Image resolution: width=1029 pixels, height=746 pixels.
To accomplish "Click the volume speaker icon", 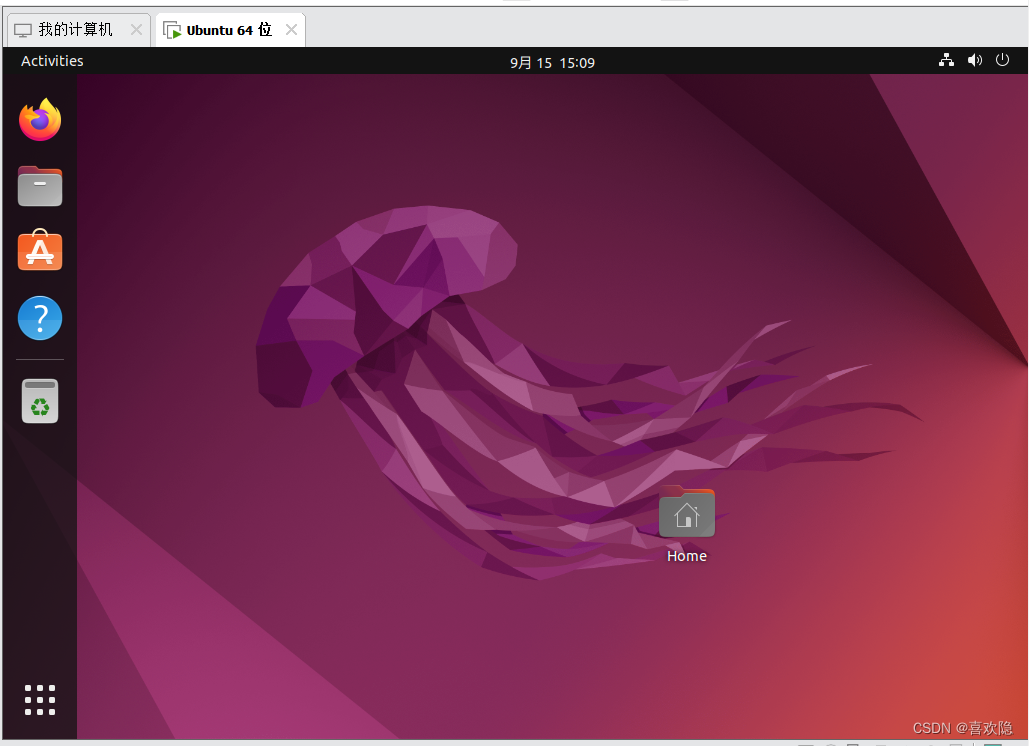I will (975, 60).
